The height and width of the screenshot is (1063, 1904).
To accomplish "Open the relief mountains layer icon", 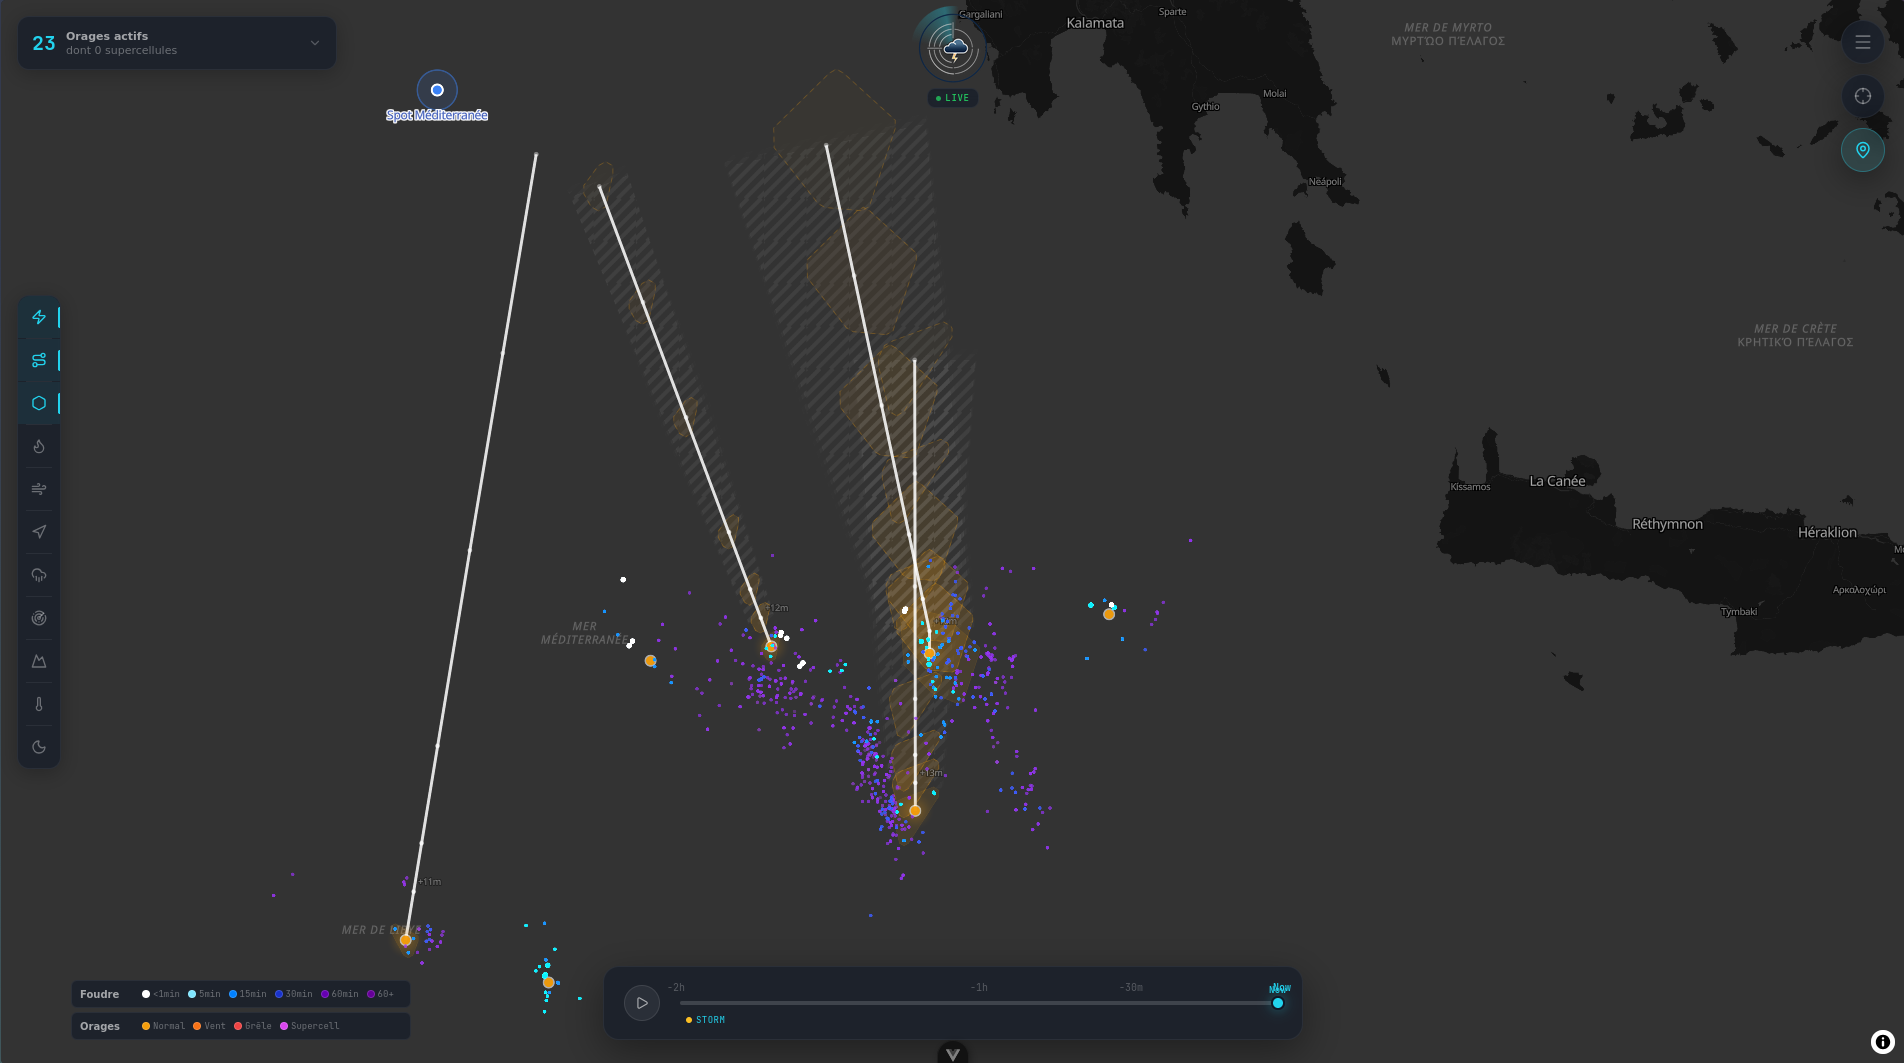I will coord(39,660).
